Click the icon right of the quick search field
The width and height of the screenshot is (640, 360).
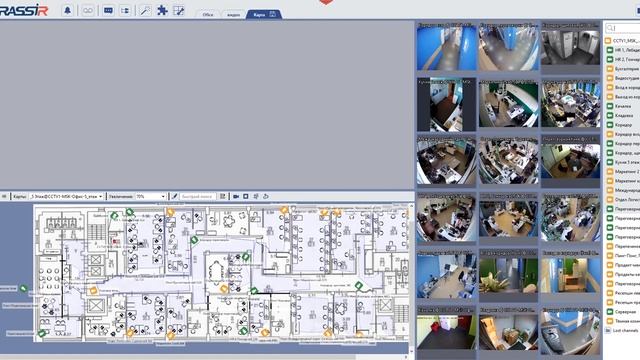pyautogui.click(x=222, y=196)
